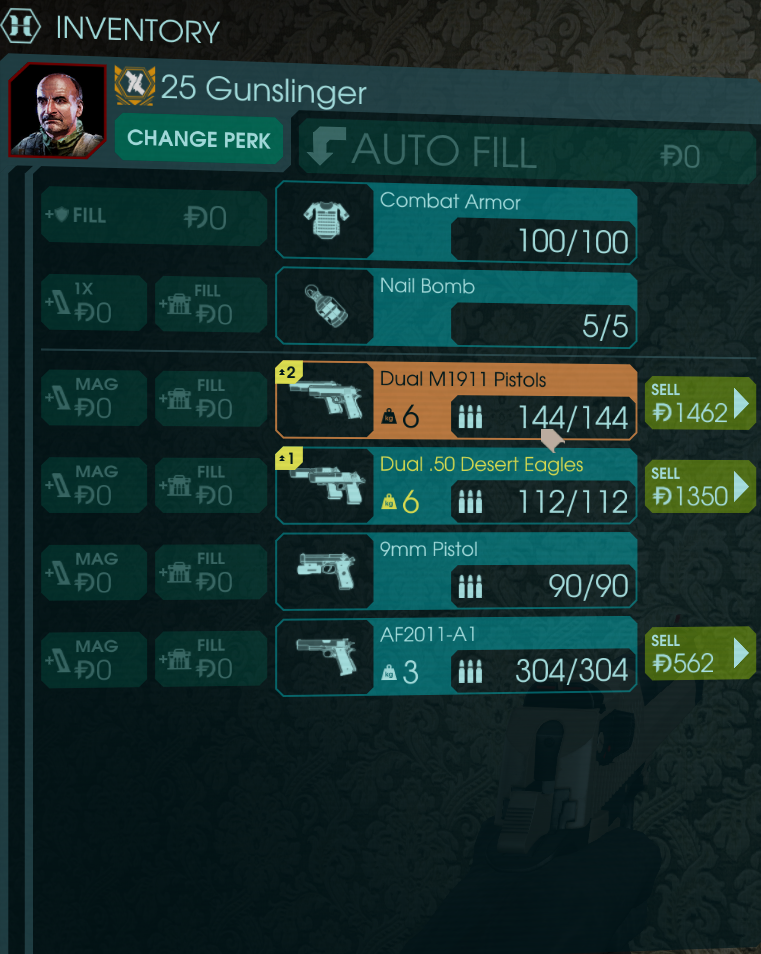This screenshot has height=954, width=761.
Task: Select the Dual M1911 Pistols weapon icon
Action: click(x=325, y=399)
